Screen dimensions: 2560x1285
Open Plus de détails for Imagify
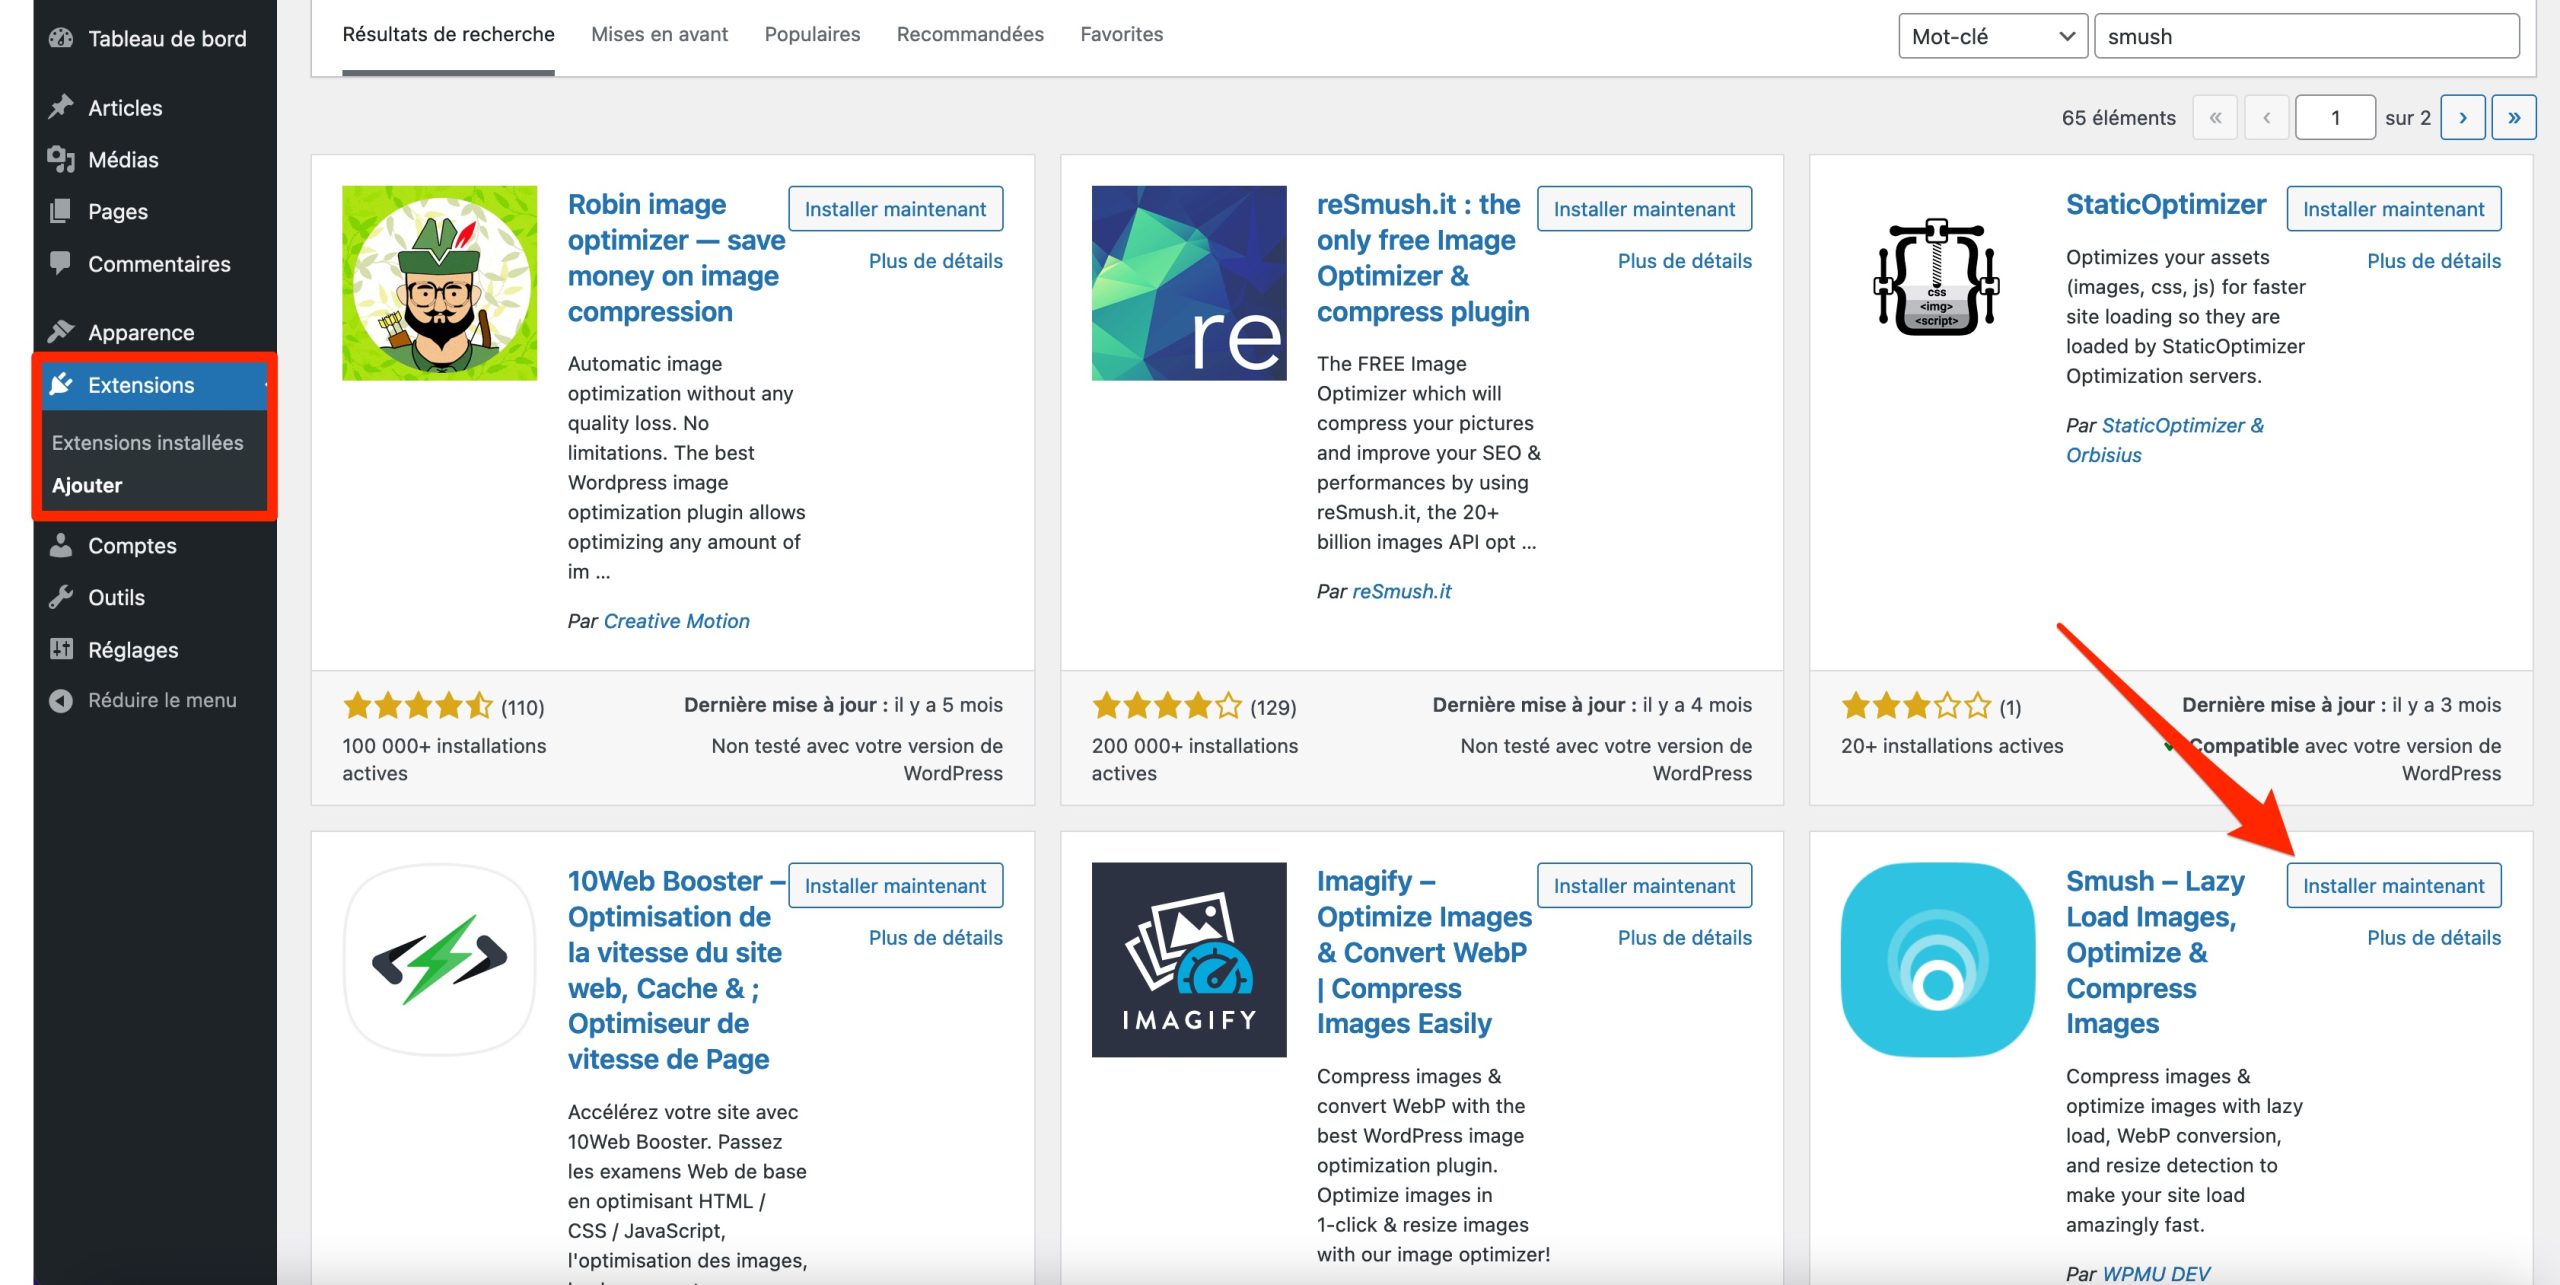click(1684, 938)
